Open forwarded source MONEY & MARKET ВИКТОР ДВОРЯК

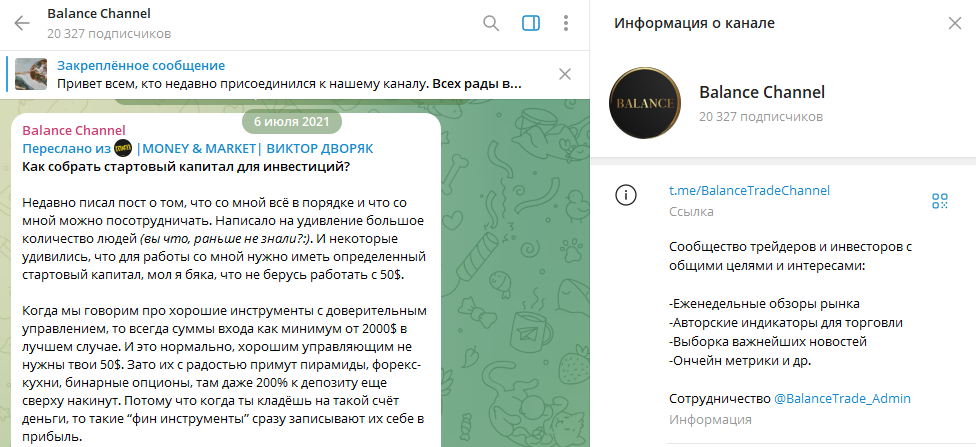[x=255, y=149]
